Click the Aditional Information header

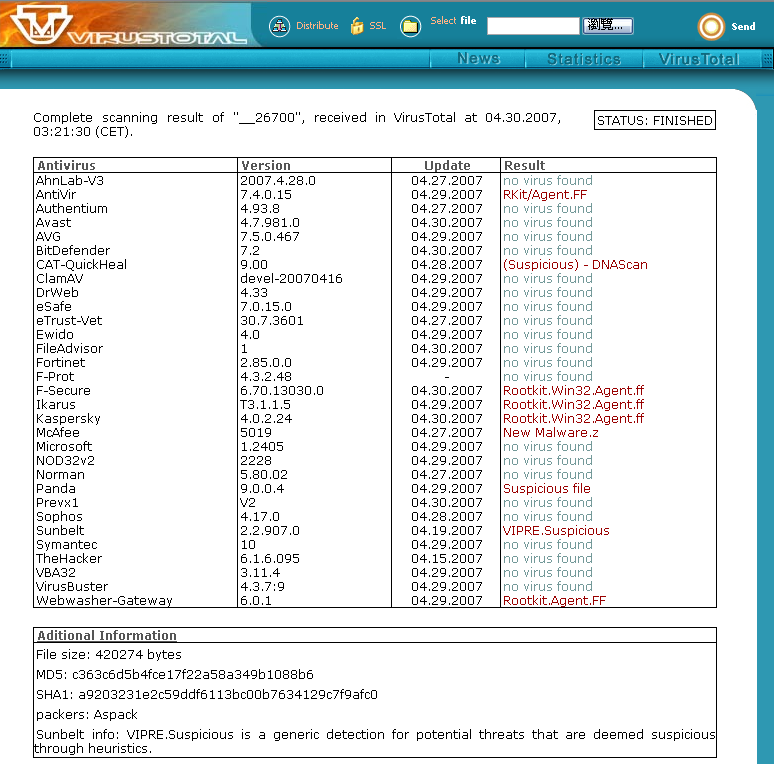click(x=107, y=635)
